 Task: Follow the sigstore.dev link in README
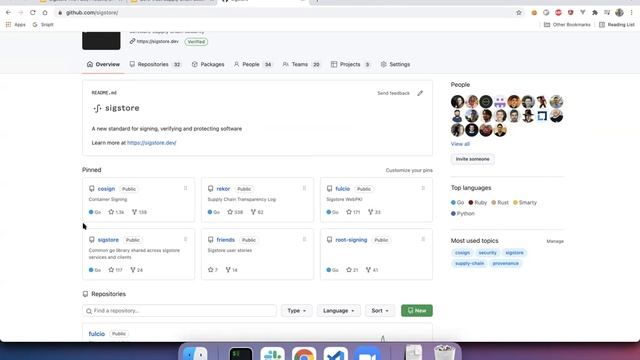(x=151, y=143)
